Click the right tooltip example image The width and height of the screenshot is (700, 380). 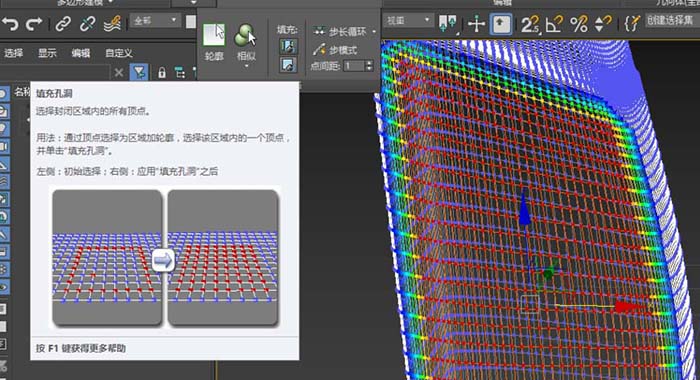[x=223, y=258]
